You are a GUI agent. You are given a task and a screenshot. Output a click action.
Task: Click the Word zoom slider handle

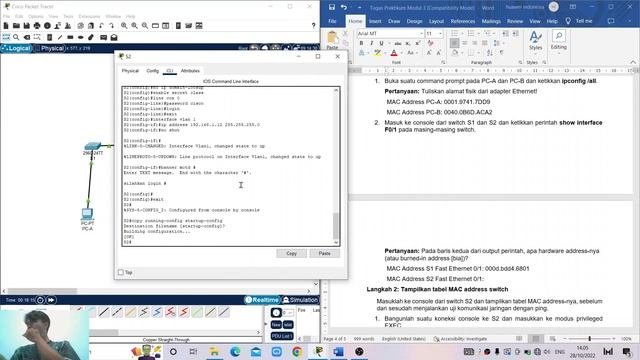[x=589, y=339]
